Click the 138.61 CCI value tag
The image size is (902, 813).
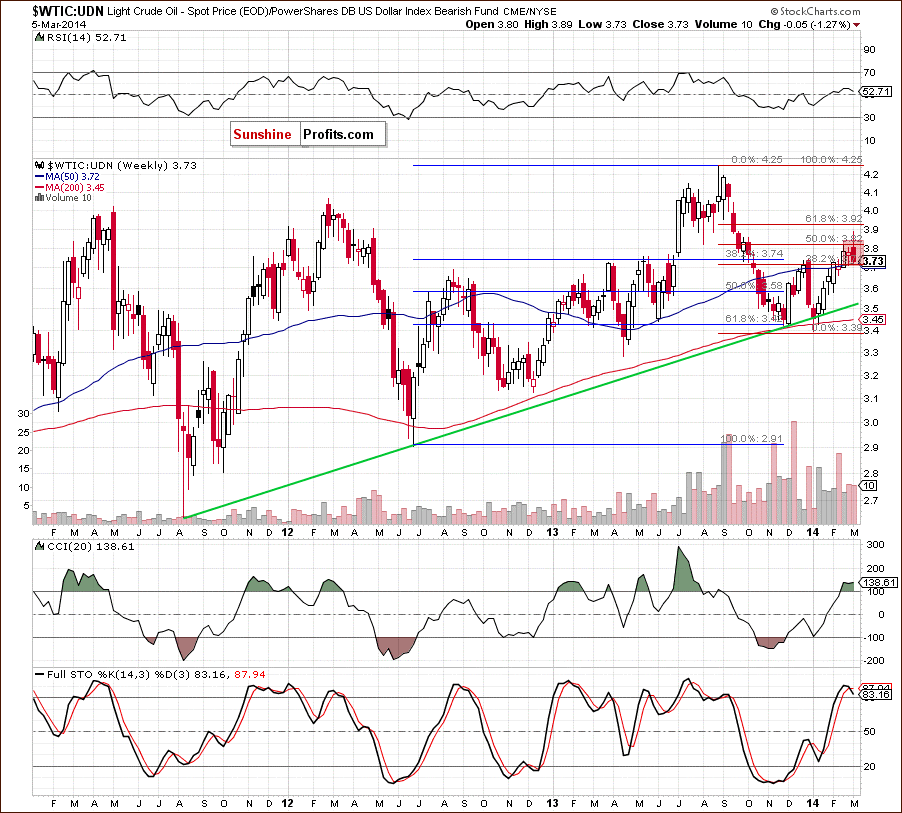879,583
